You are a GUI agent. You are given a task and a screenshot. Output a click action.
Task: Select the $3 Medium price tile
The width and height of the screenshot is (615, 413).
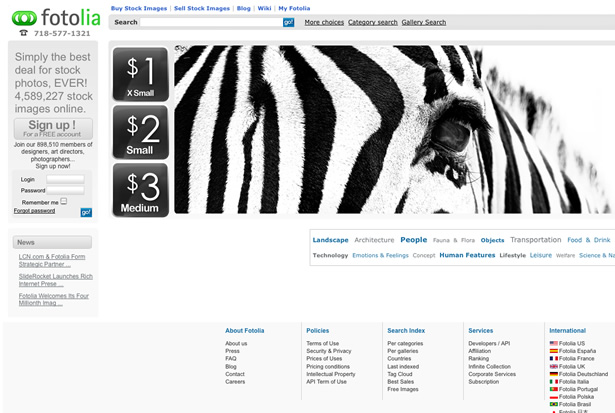tap(140, 190)
